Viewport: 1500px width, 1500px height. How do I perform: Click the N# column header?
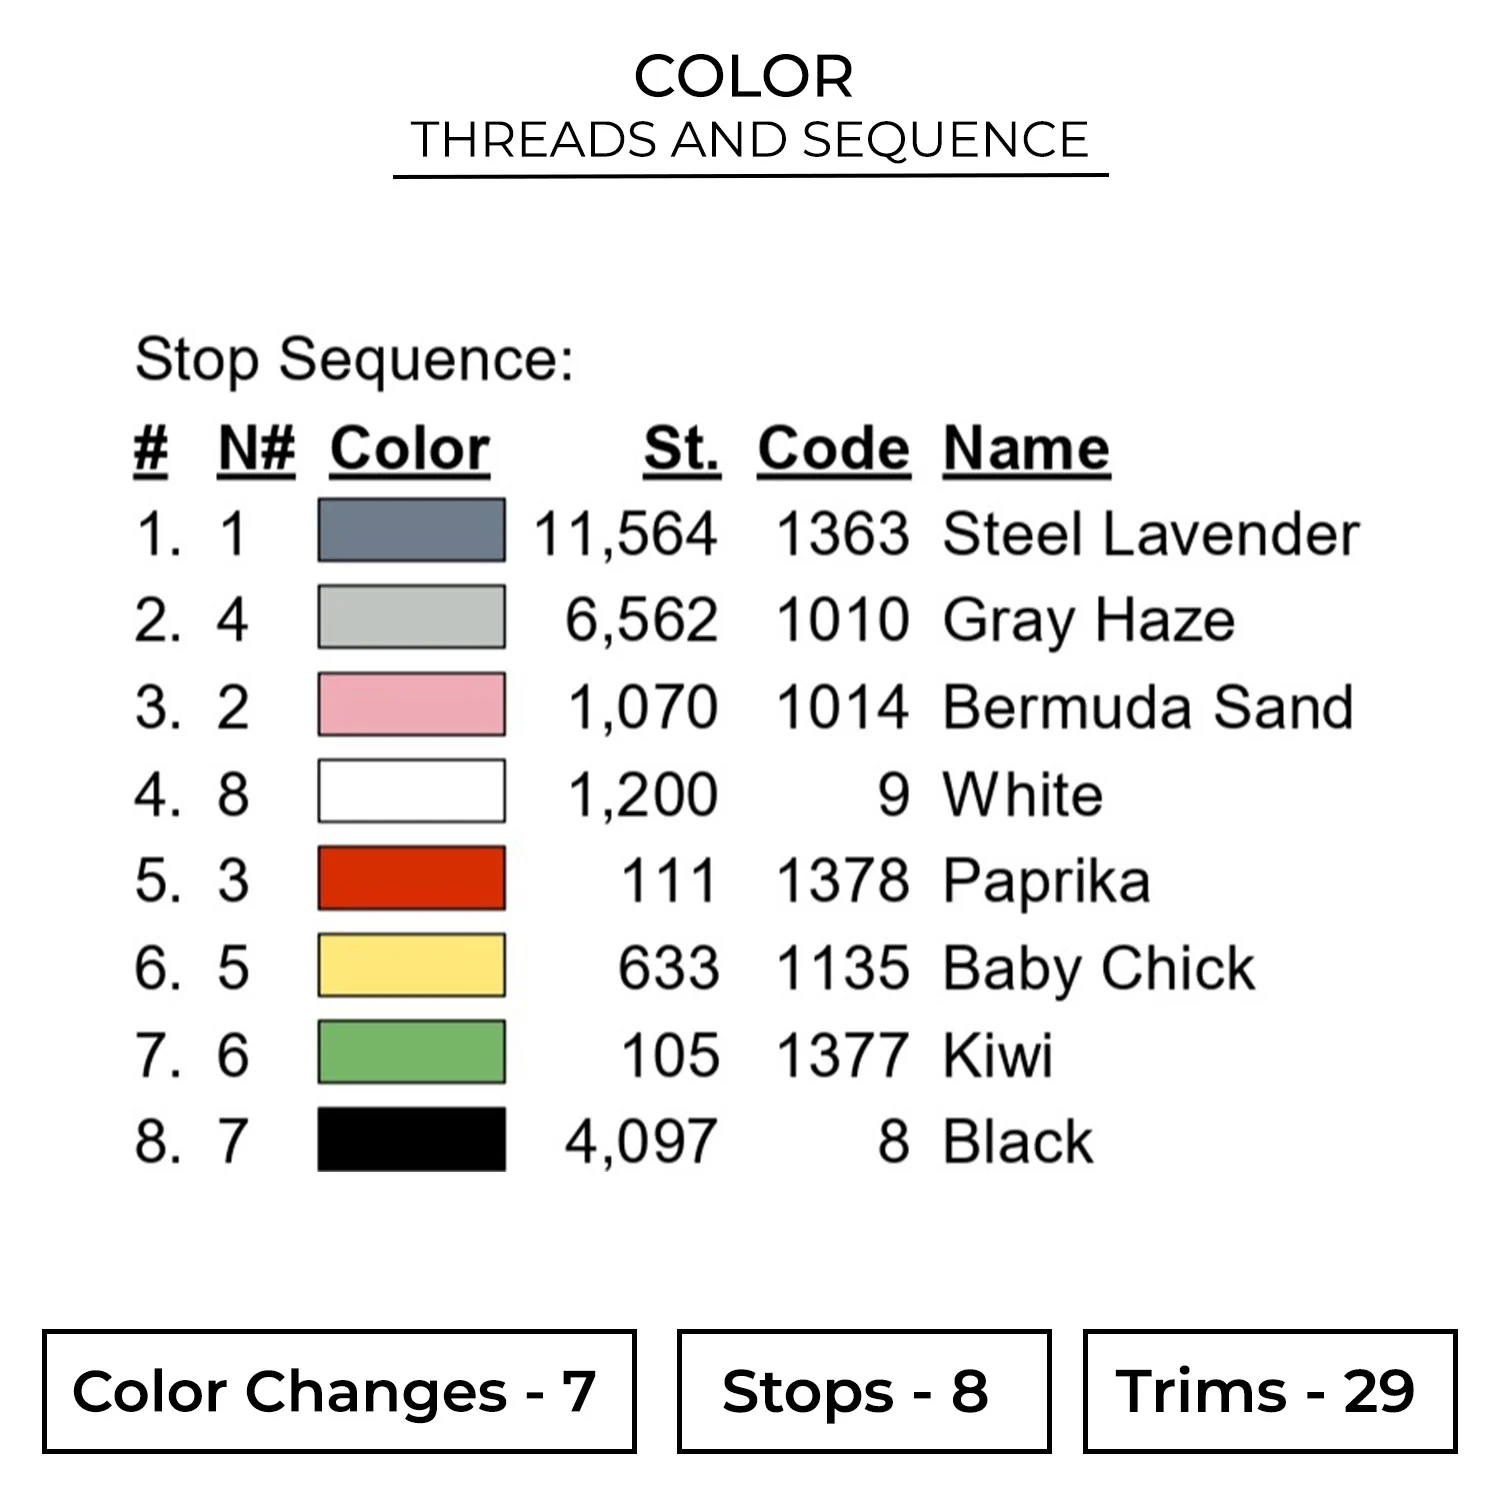point(256,448)
